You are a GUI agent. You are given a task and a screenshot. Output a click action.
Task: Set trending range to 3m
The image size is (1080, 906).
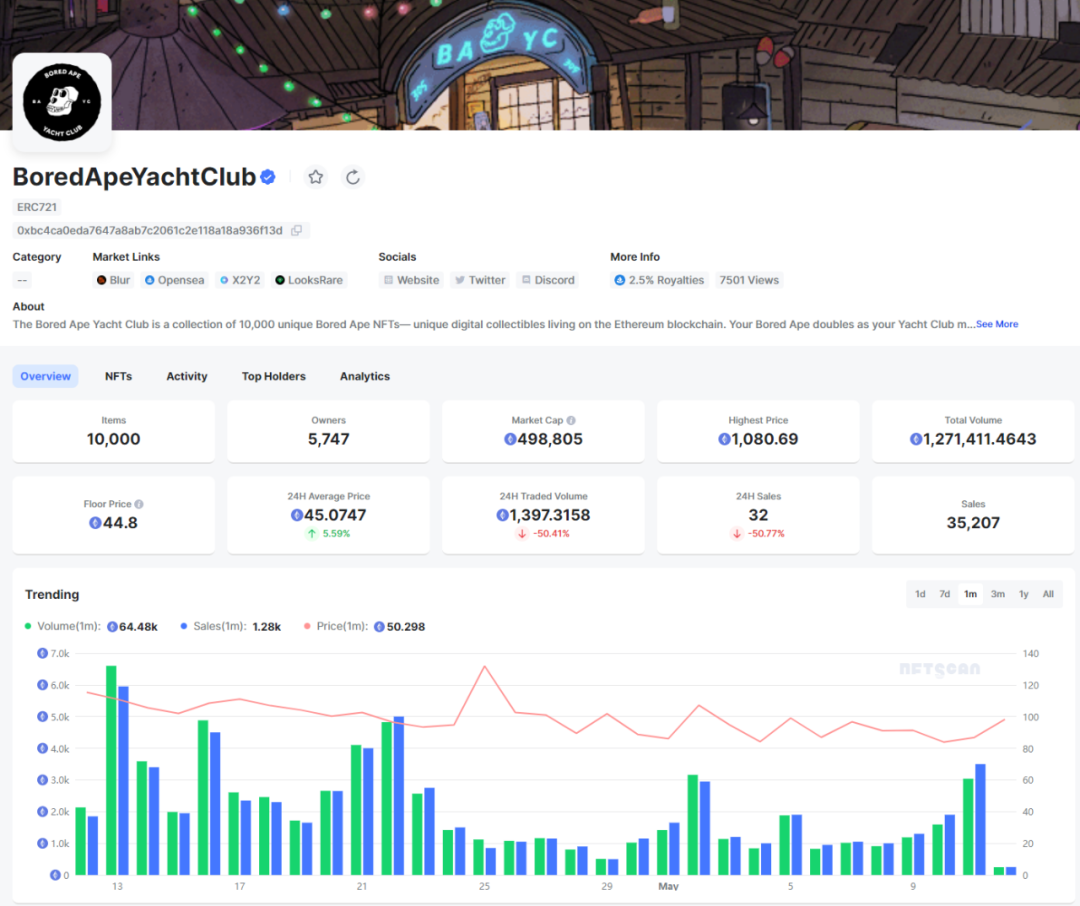997,594
